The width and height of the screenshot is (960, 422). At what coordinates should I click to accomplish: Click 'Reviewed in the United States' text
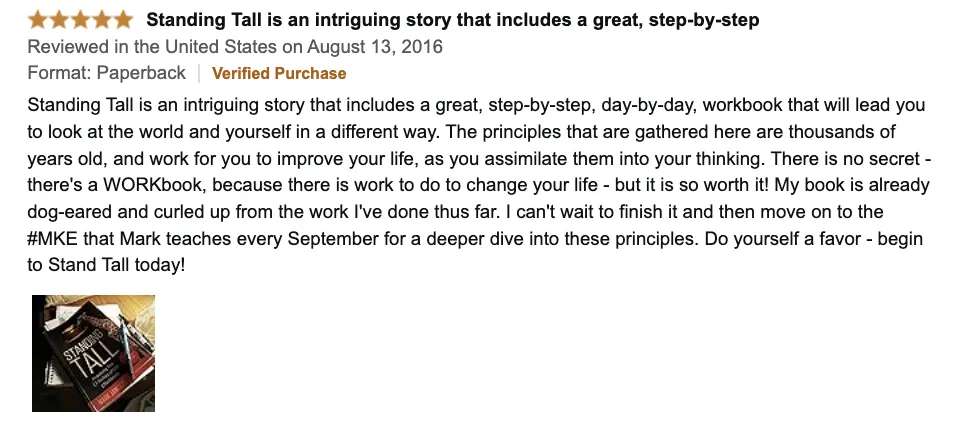point(152,47)
